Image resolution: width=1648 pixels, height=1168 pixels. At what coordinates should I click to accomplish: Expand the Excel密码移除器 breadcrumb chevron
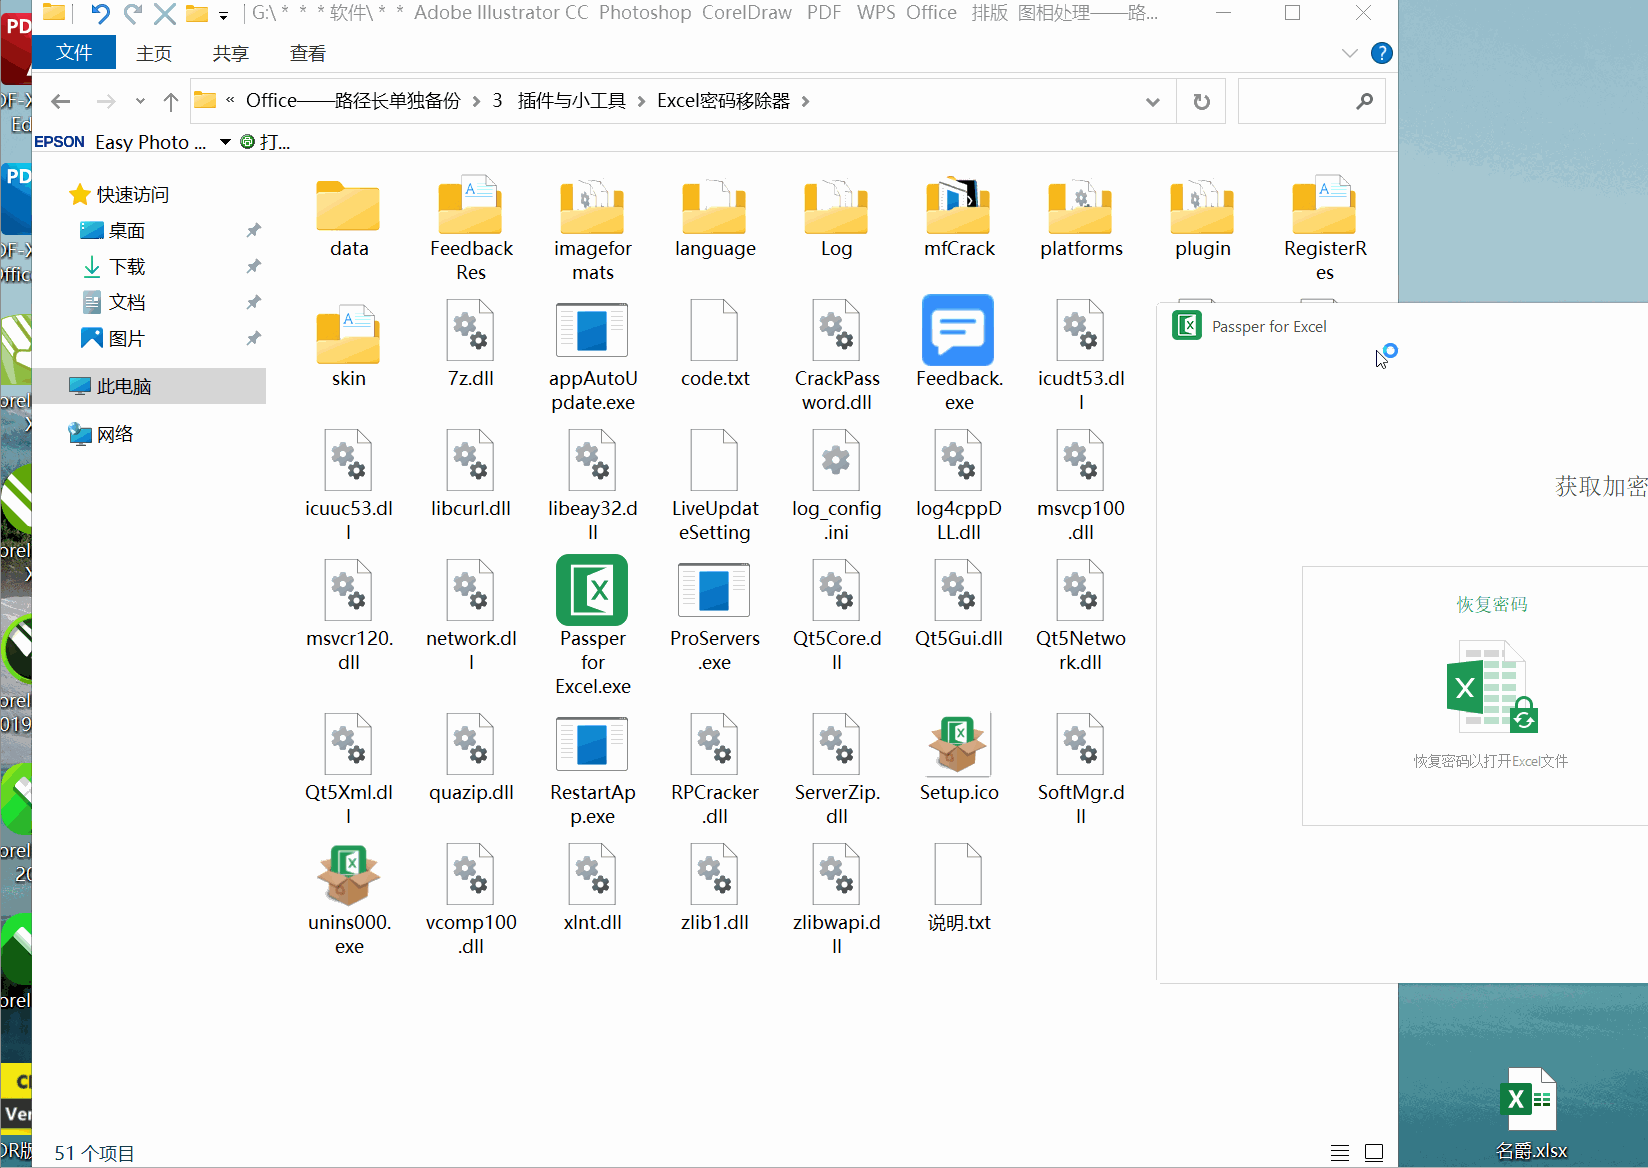(x=806, y=101)
